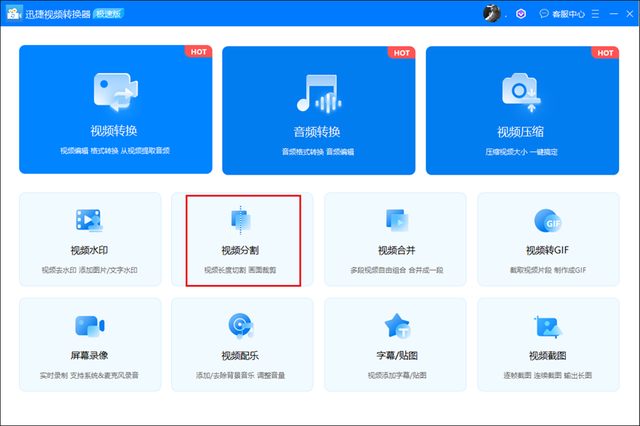This screenshot has height=426, width=640.
Task: Open the 音频转换 audio conversion card
Action: [x=318, y=109]
